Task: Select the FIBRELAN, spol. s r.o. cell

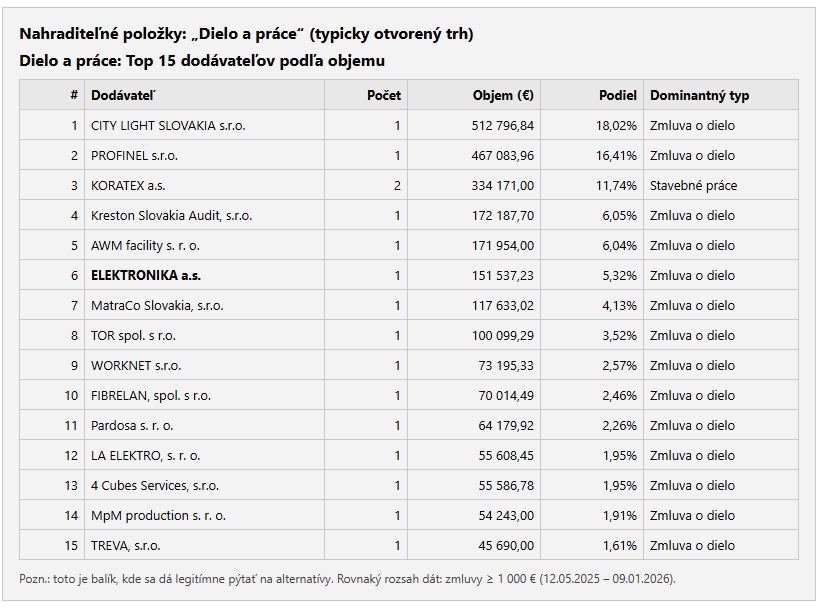Action: (151, 396)
